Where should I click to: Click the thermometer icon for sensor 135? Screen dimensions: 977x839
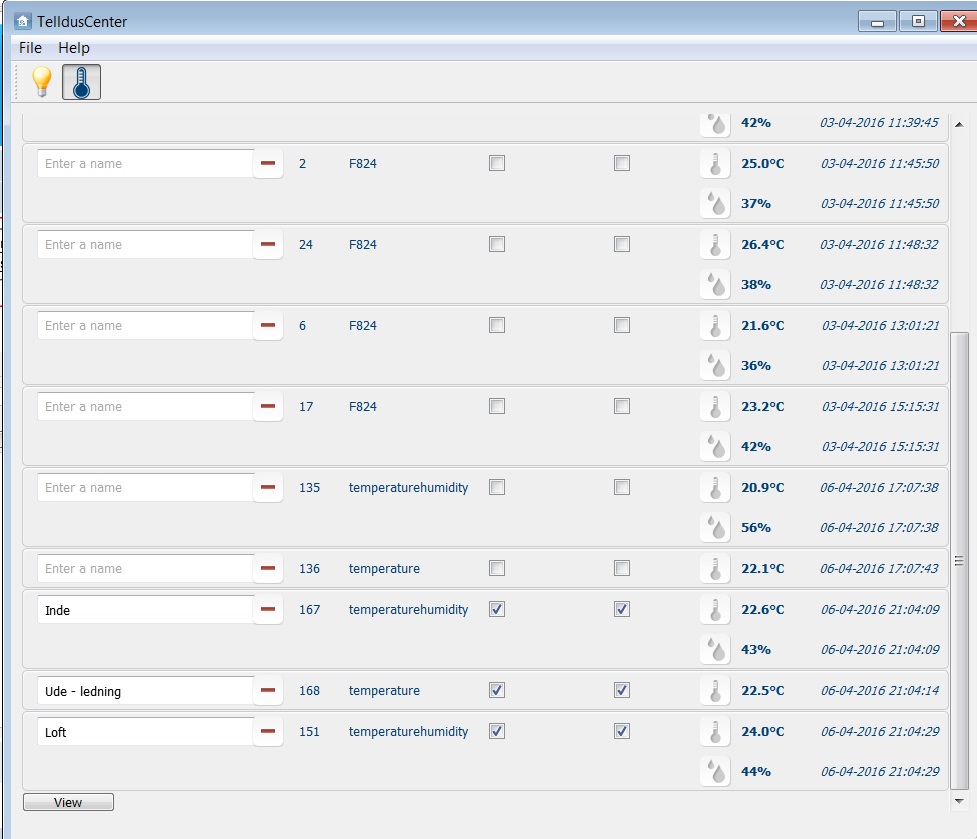click(x=715, y=488)
